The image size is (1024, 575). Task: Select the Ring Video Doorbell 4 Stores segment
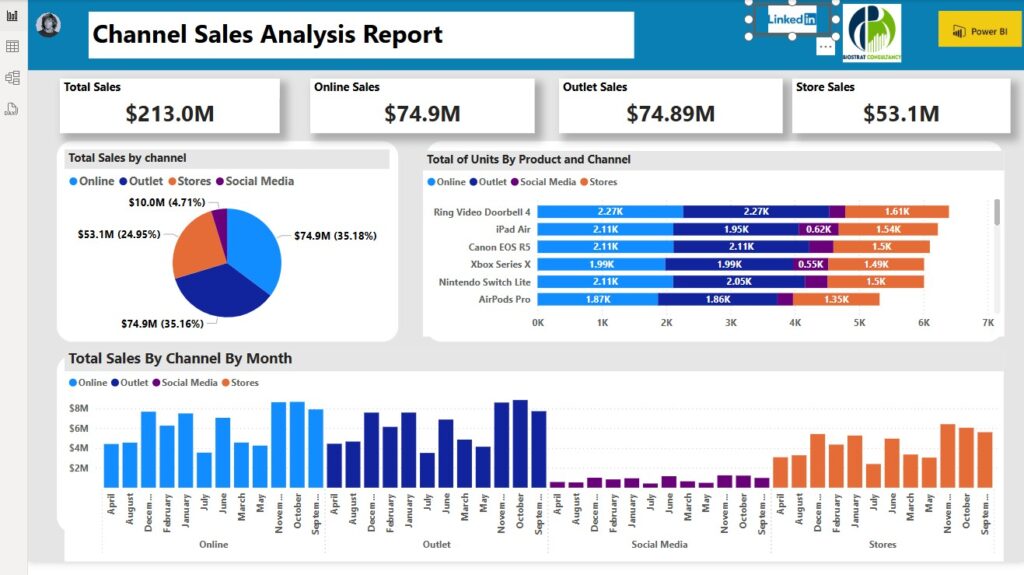click(896, 212)
